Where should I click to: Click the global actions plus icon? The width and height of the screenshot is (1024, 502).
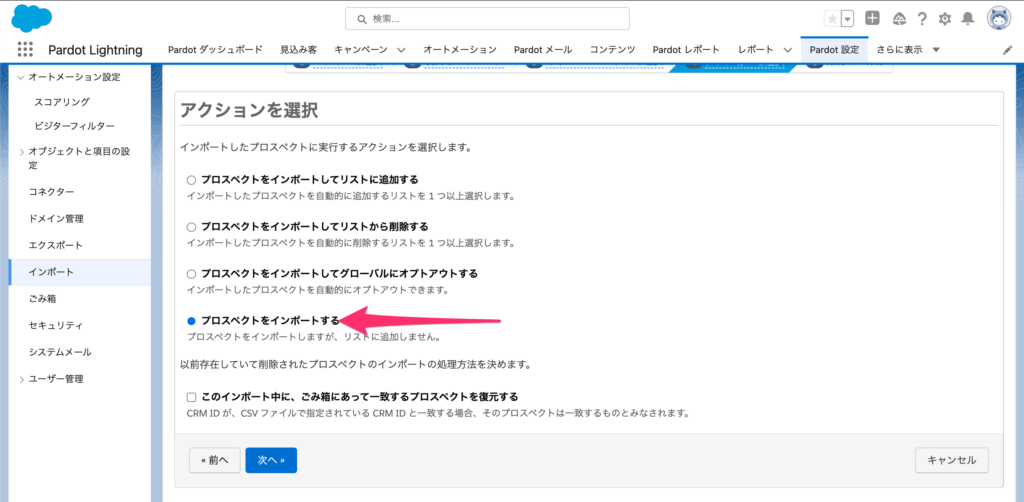coord(872,18)
